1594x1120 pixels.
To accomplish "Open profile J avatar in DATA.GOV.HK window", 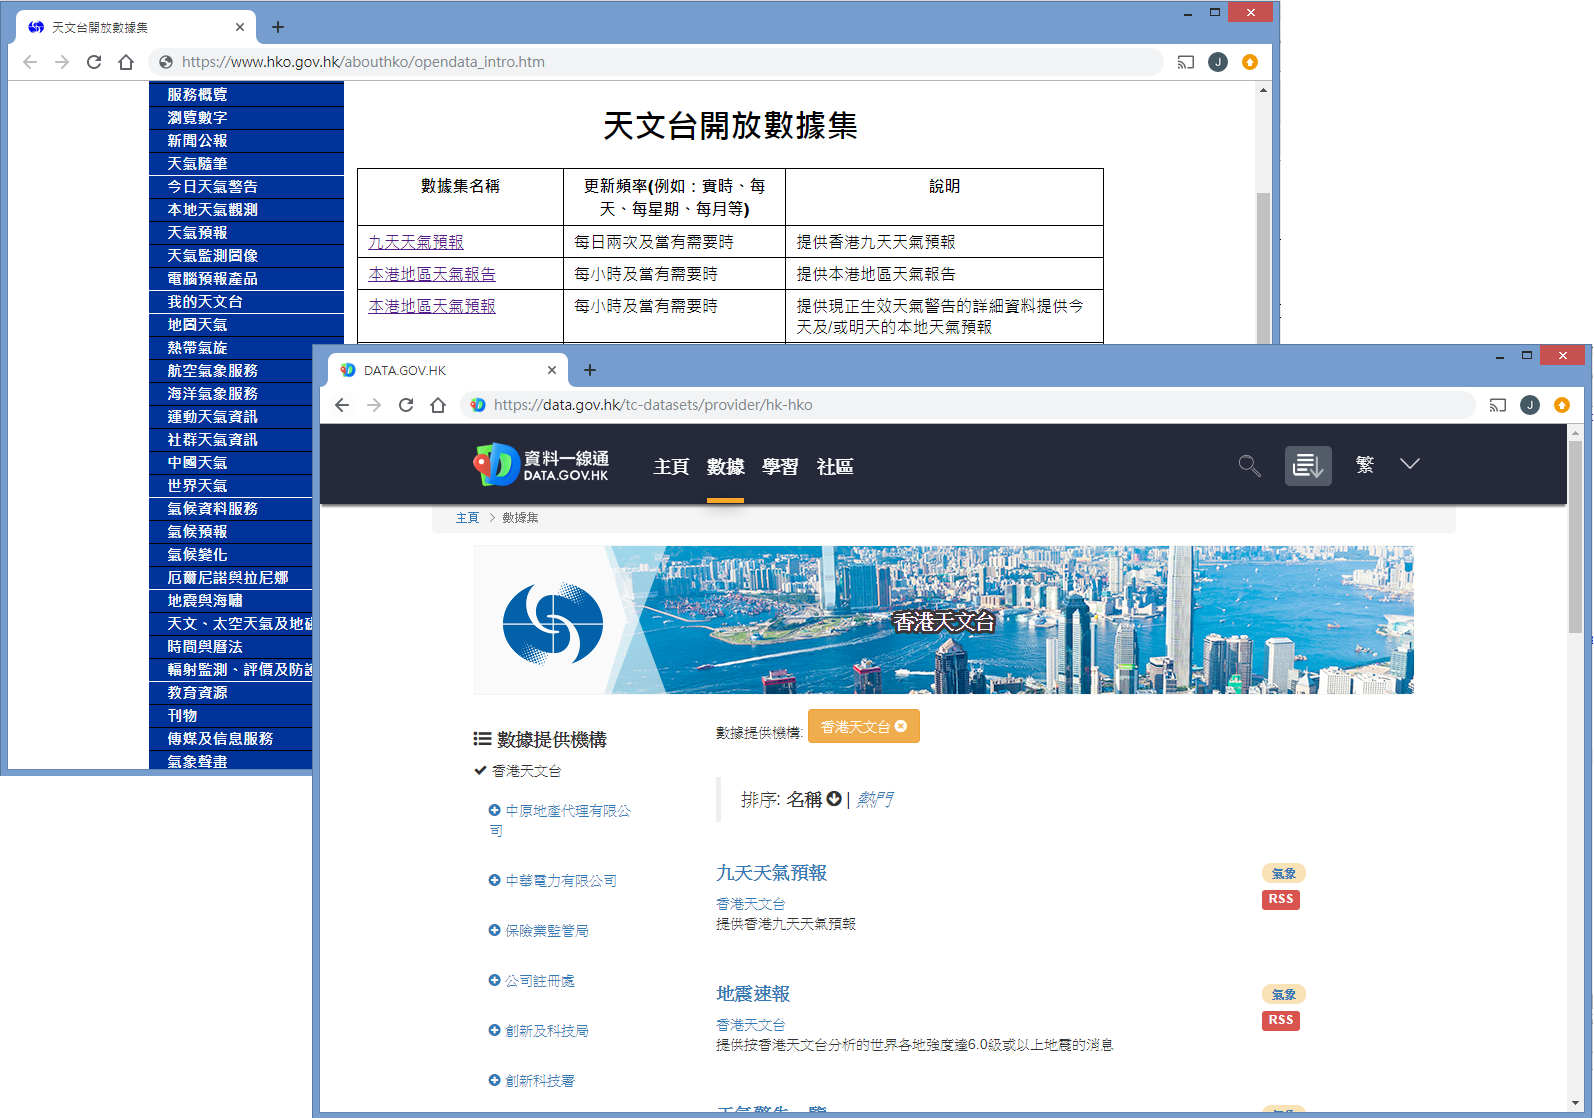I will 1530,405.
